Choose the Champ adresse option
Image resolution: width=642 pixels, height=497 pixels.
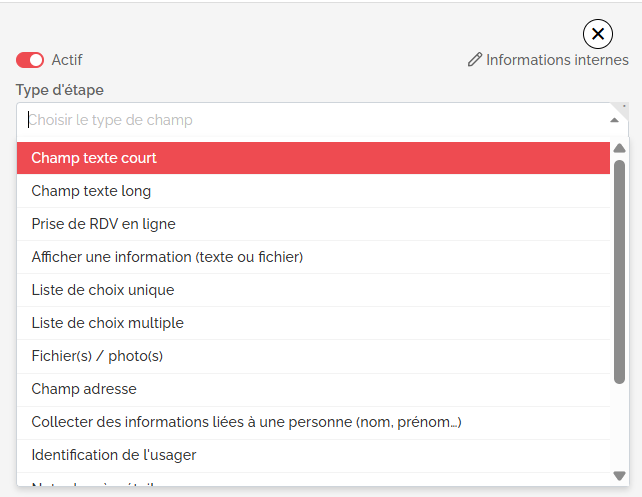313,389
